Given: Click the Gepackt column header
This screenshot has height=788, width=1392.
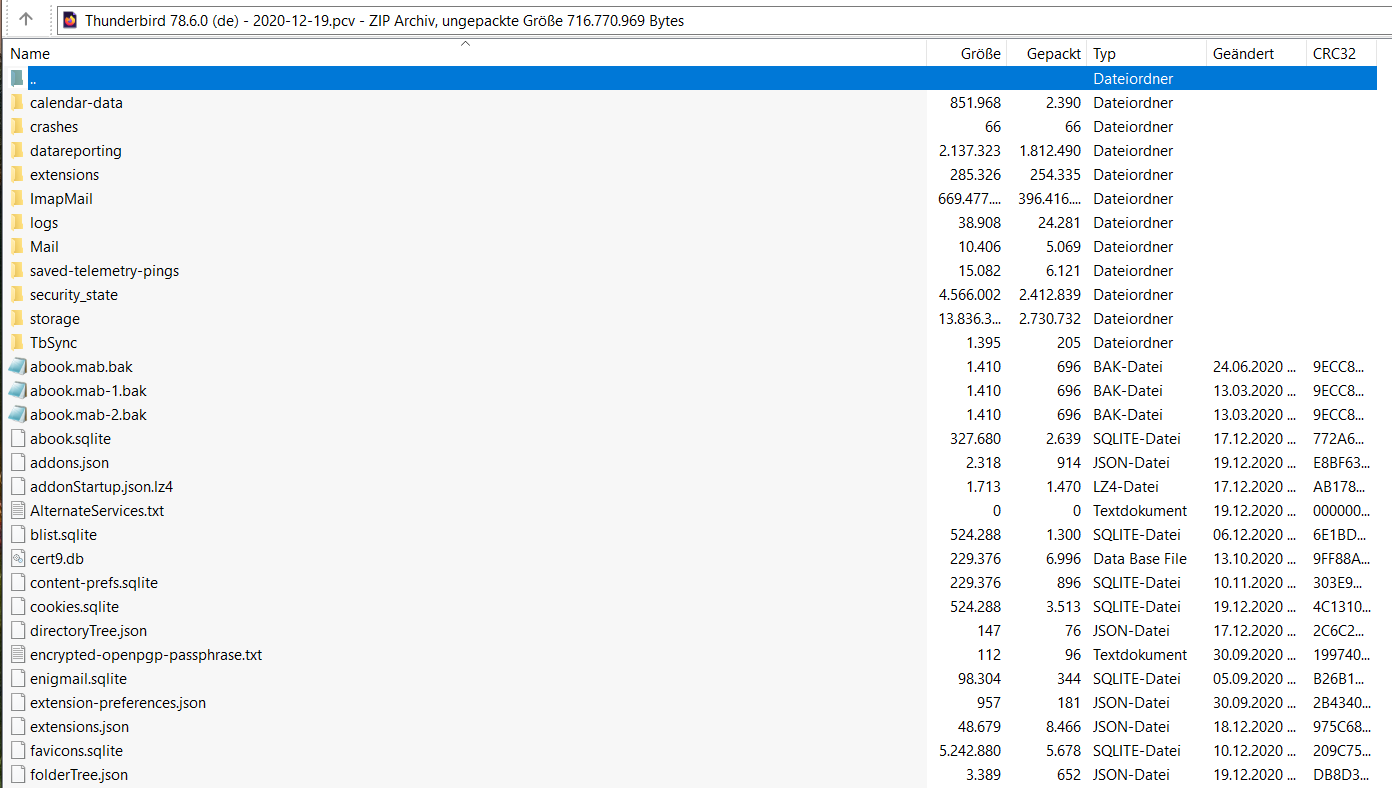Looking at the screenshot, I should pyautogui.click(x=1053, y=54).
